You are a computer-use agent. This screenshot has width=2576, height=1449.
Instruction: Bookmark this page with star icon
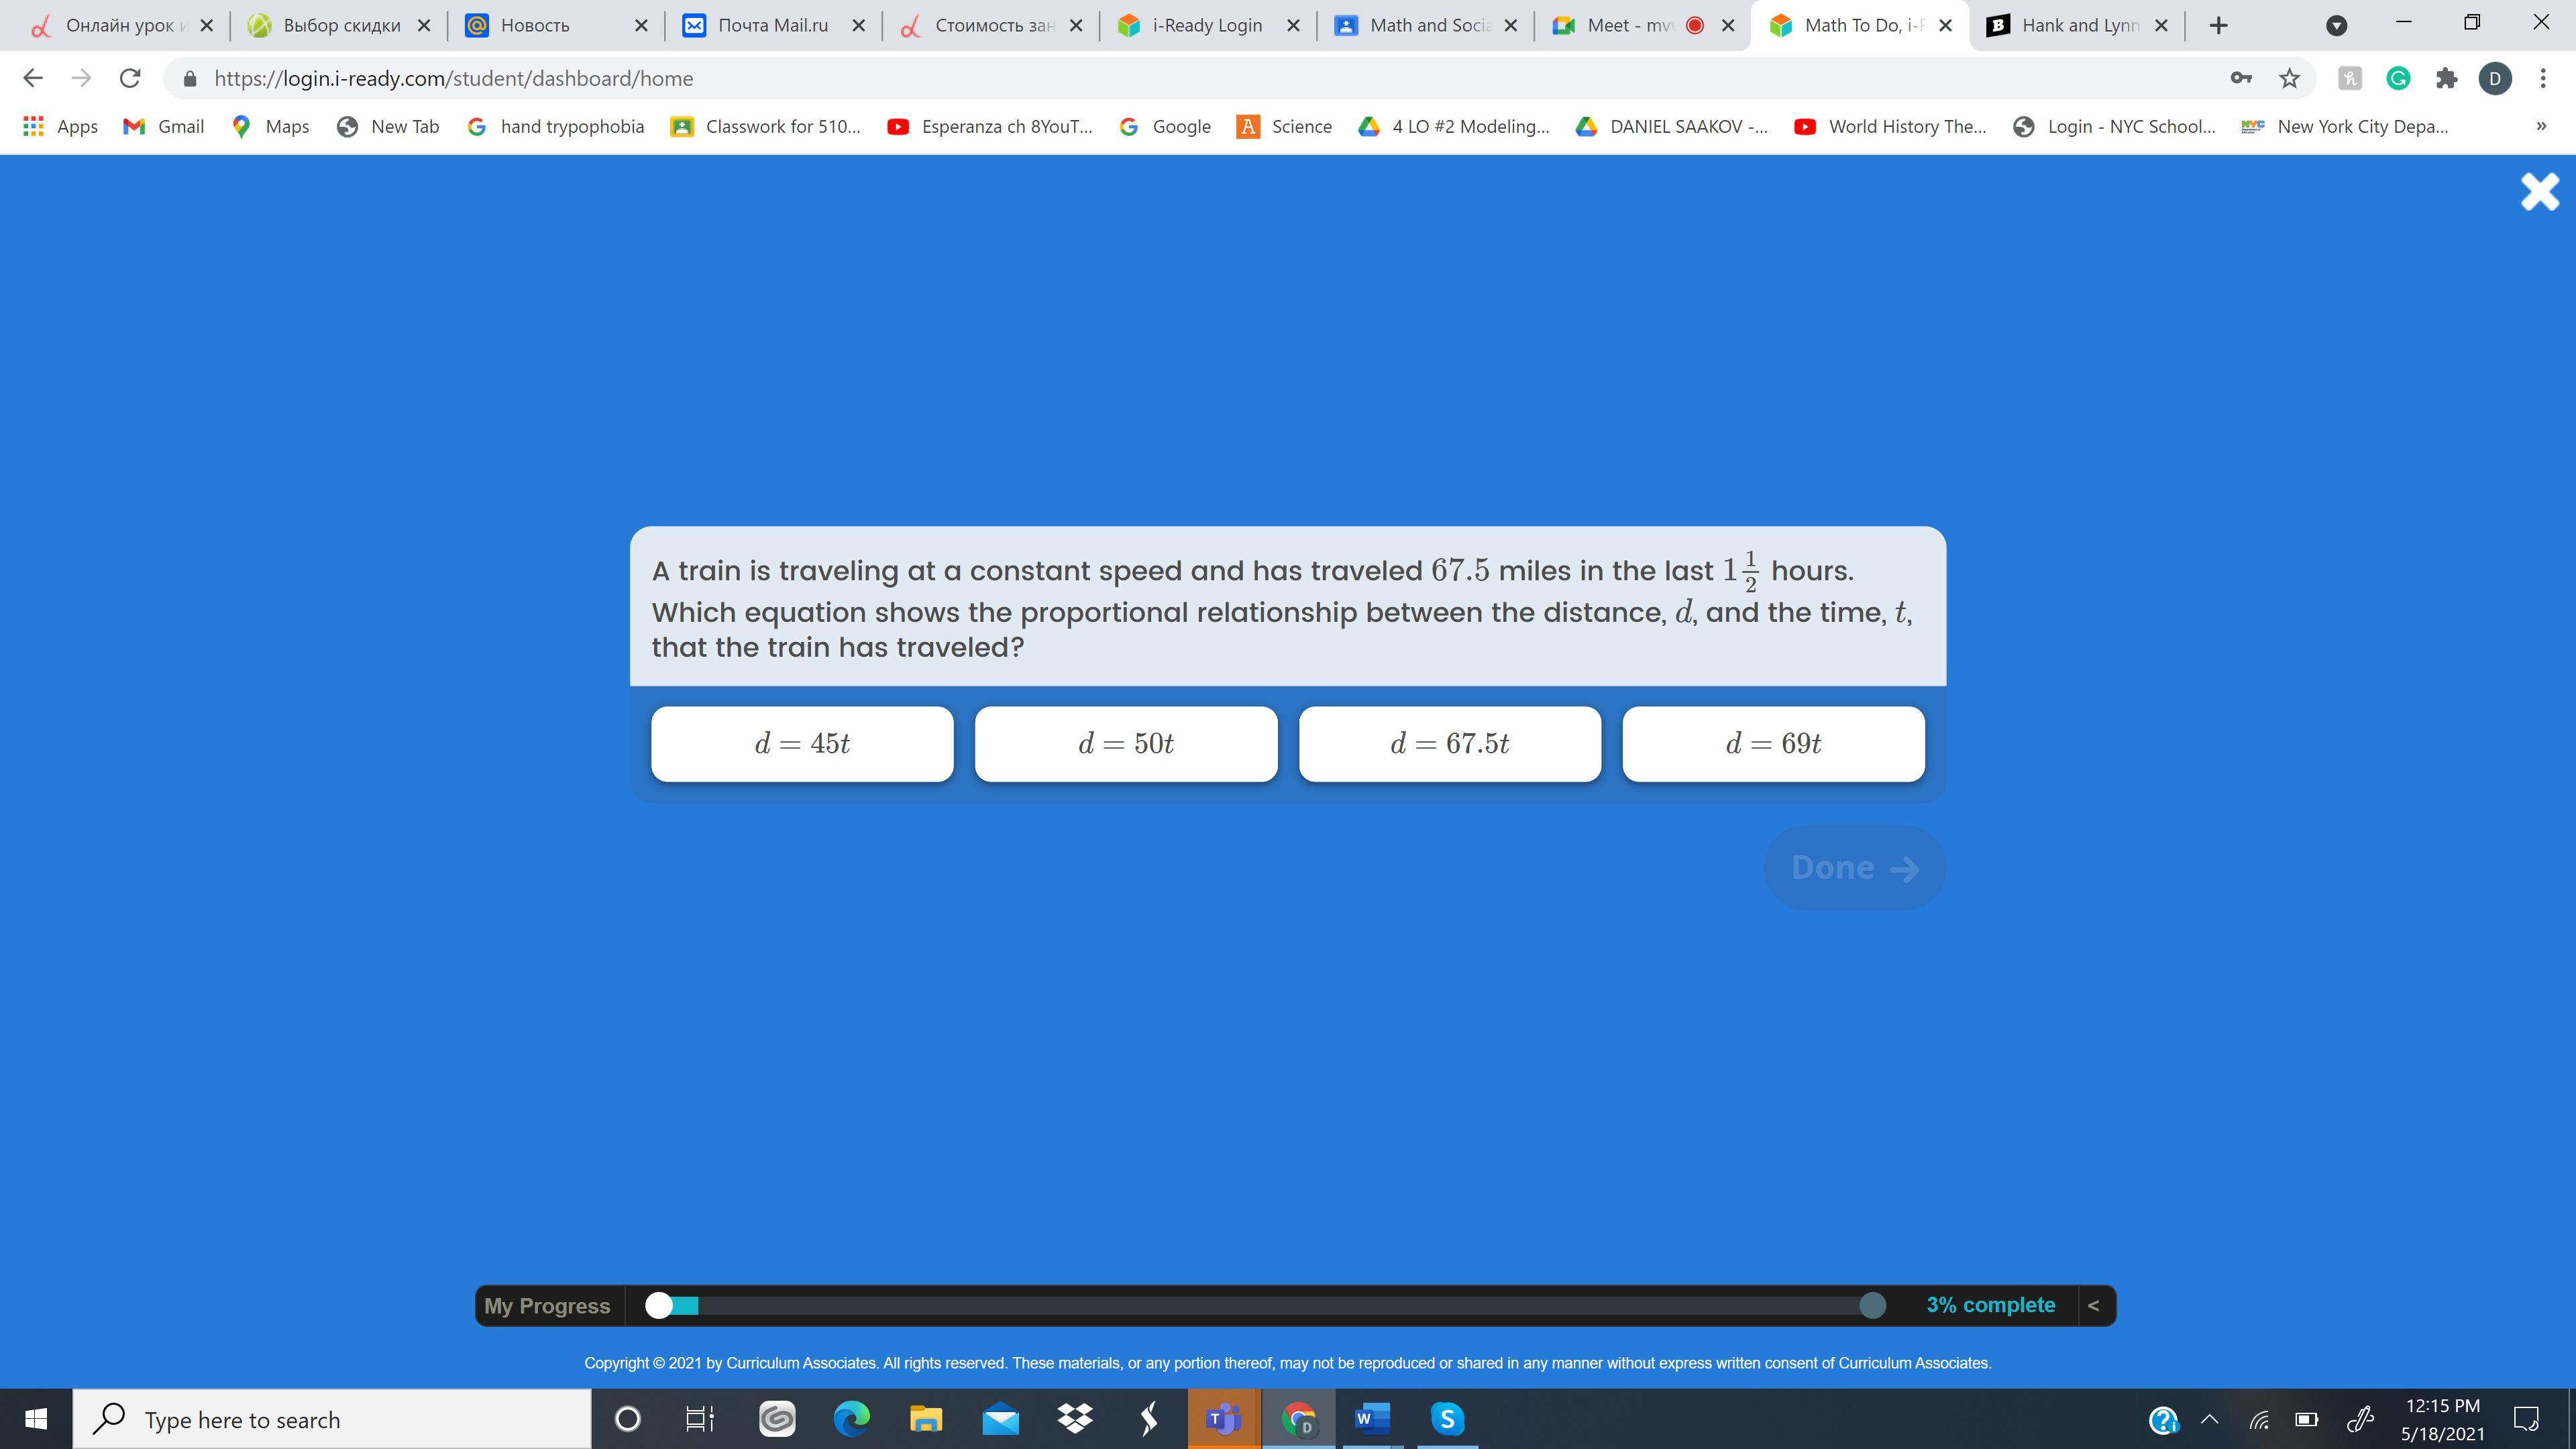point(2289,78)
